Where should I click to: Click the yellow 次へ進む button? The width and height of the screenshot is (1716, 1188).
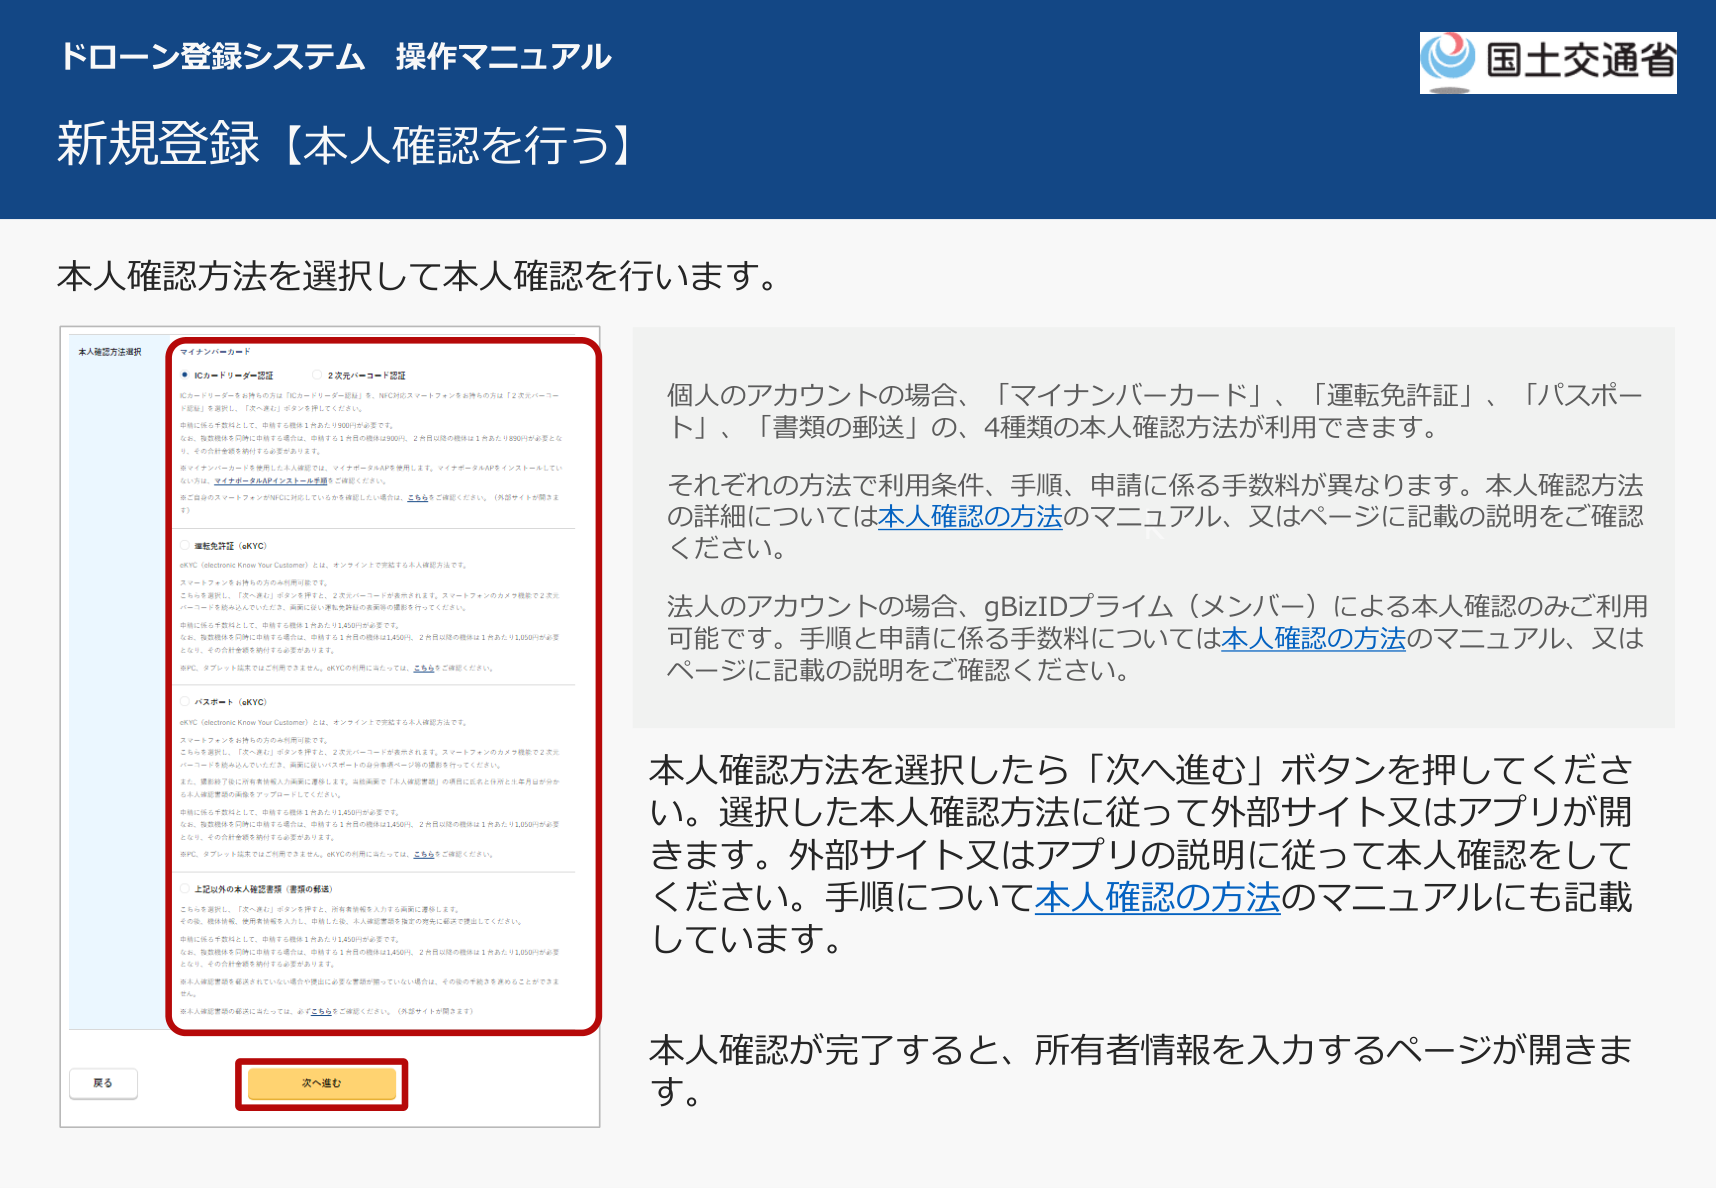point(322,1084)
